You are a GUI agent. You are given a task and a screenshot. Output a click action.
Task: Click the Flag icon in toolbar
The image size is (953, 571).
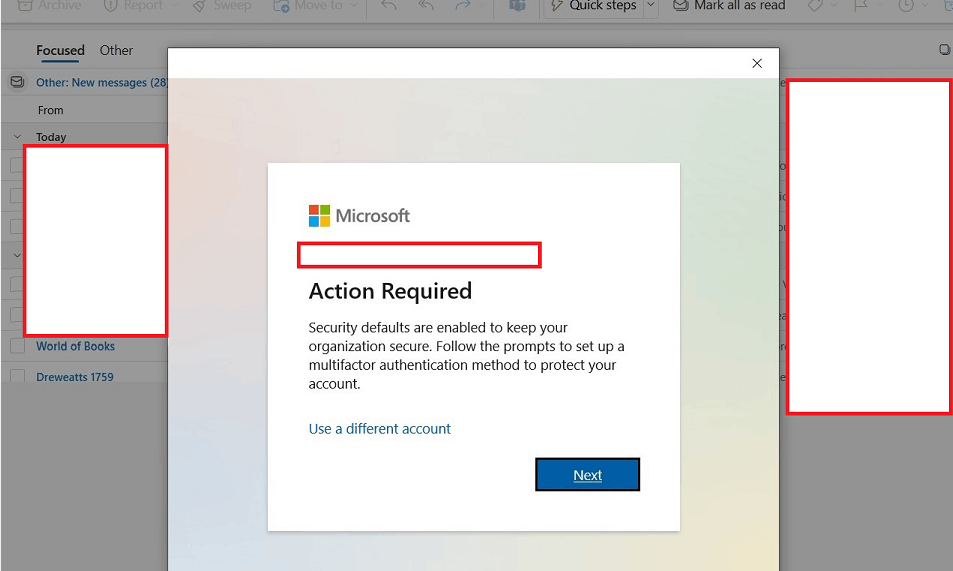pyautogui.click(x=861, y=5)
